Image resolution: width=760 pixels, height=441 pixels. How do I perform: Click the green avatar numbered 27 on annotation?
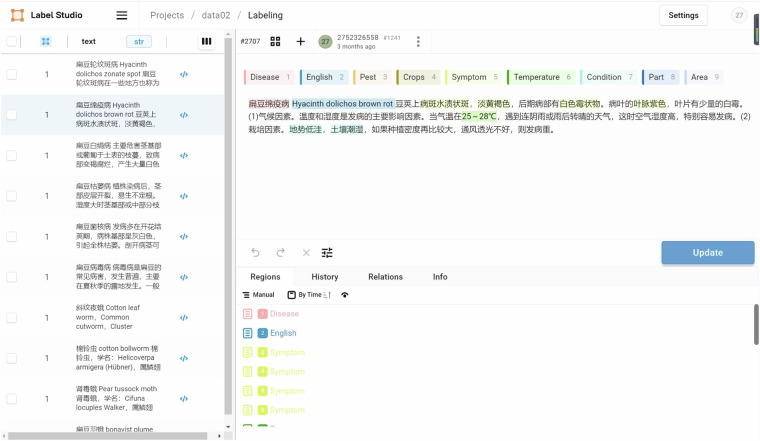click(x=325, y=42)
